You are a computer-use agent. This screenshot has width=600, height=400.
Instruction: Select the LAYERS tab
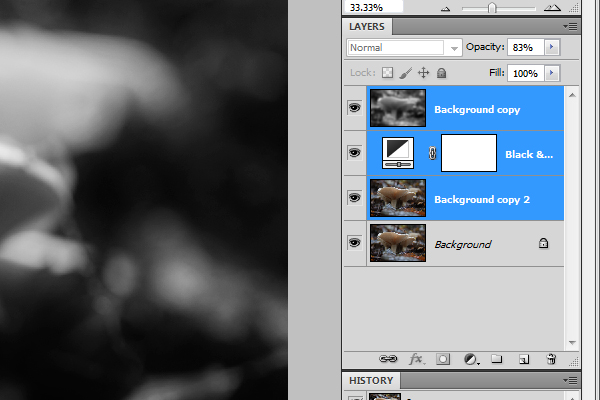coord(367,27)
